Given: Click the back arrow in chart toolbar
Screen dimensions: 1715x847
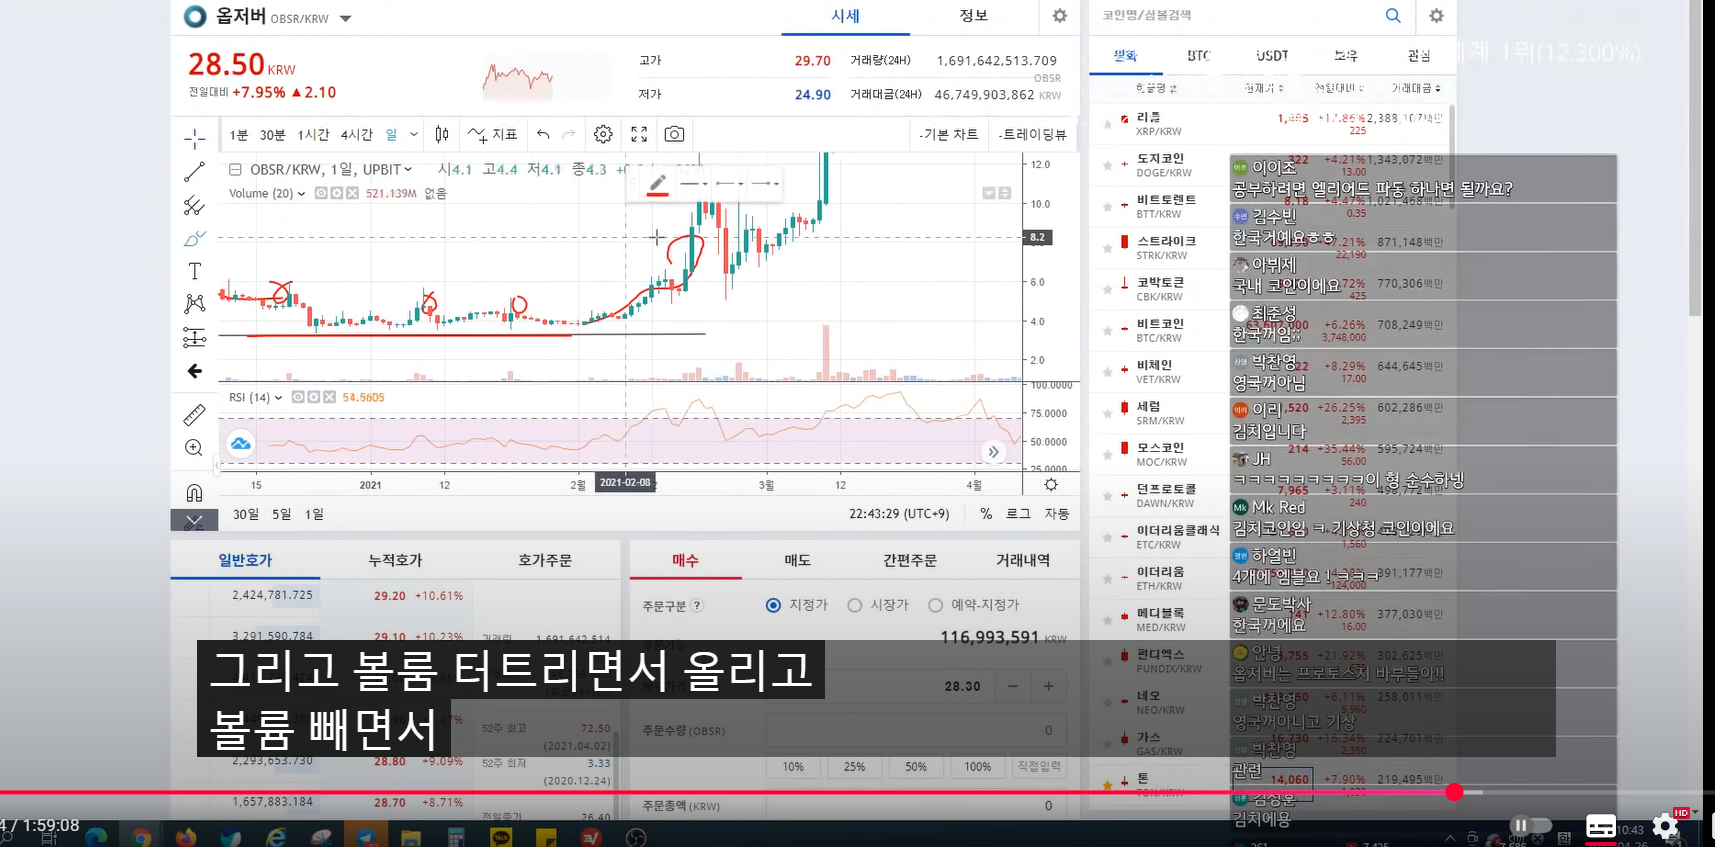Looking at the screenshot, I should (x=195, y=371).
